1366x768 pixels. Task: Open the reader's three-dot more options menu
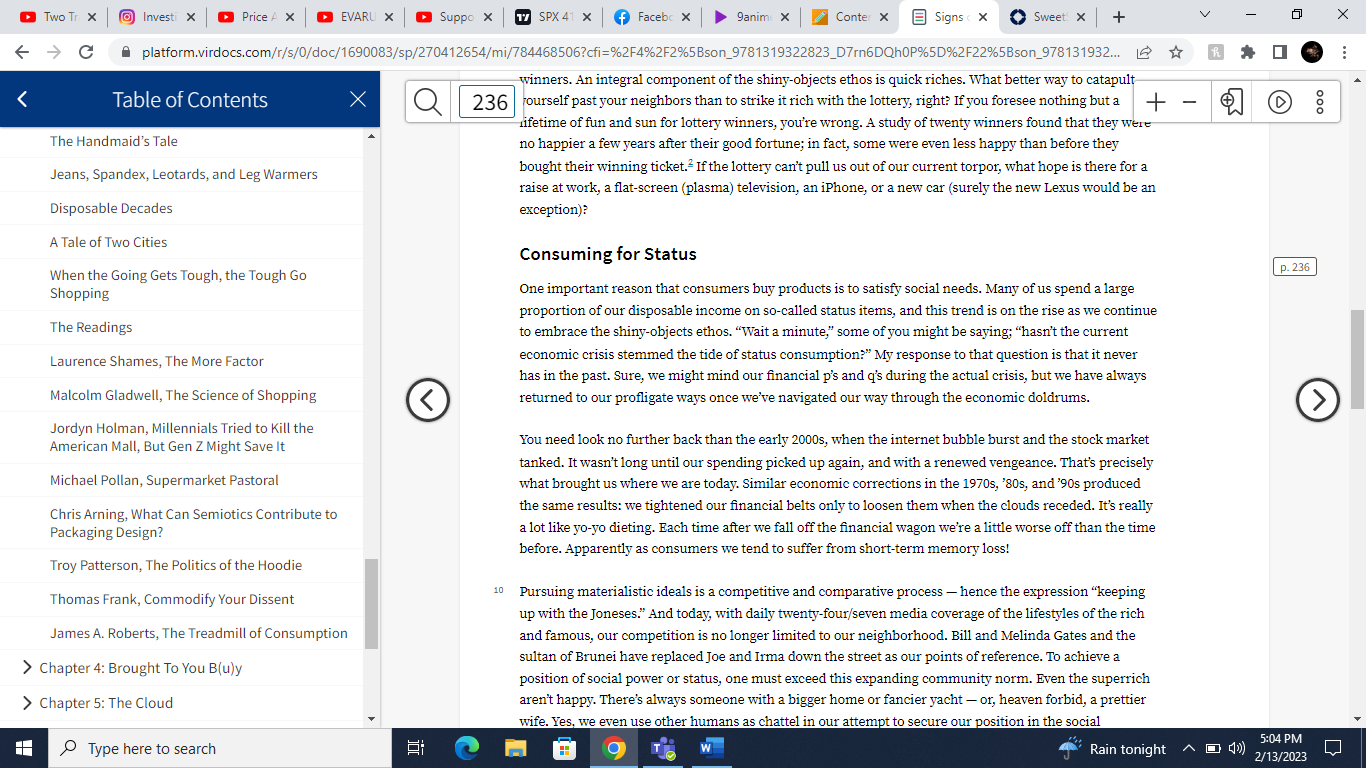[1320, 102]
